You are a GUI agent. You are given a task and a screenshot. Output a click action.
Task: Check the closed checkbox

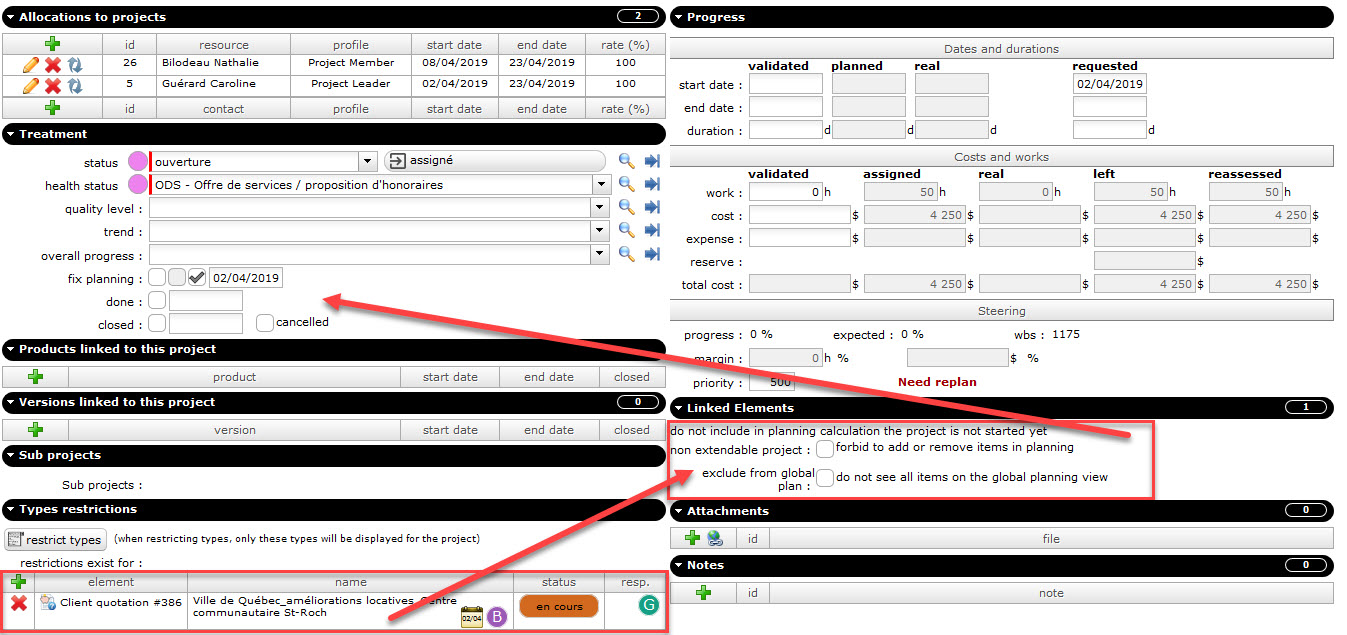coord(157,324)
